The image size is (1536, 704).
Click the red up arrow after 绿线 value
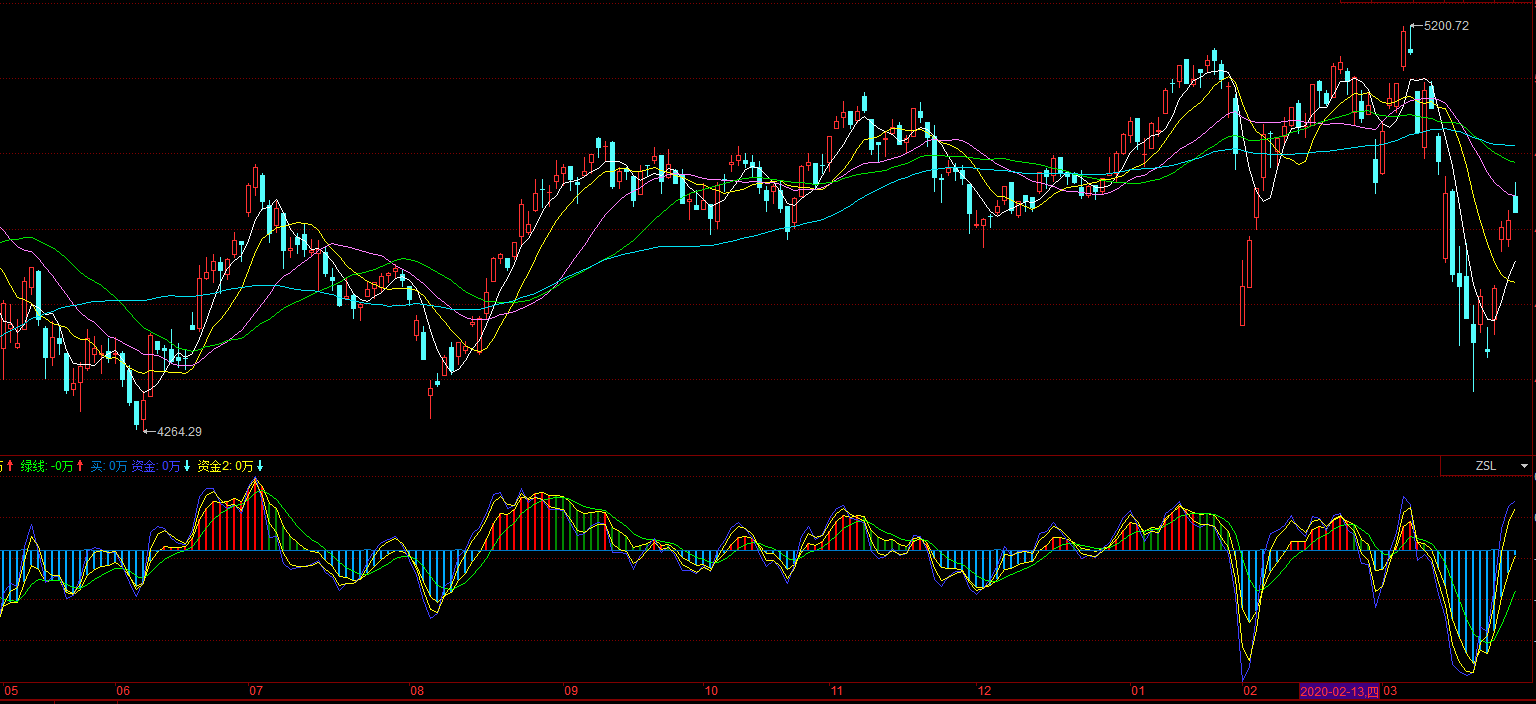80,466
